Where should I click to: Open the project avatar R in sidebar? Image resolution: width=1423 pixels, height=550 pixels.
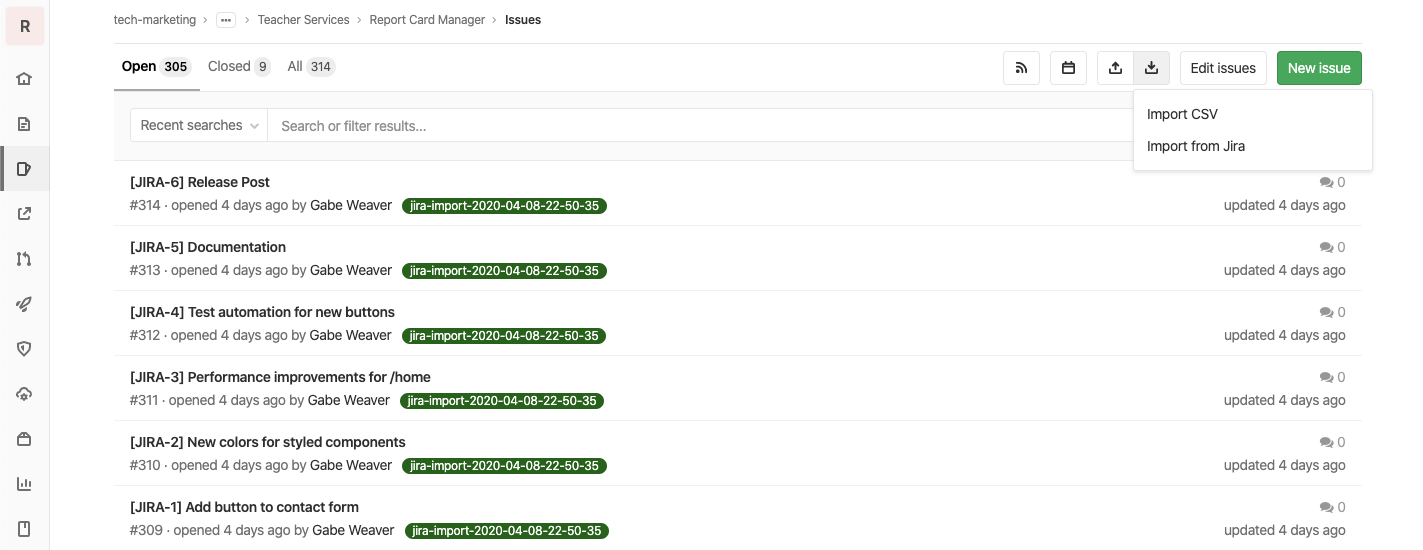[x=25, y=26]
